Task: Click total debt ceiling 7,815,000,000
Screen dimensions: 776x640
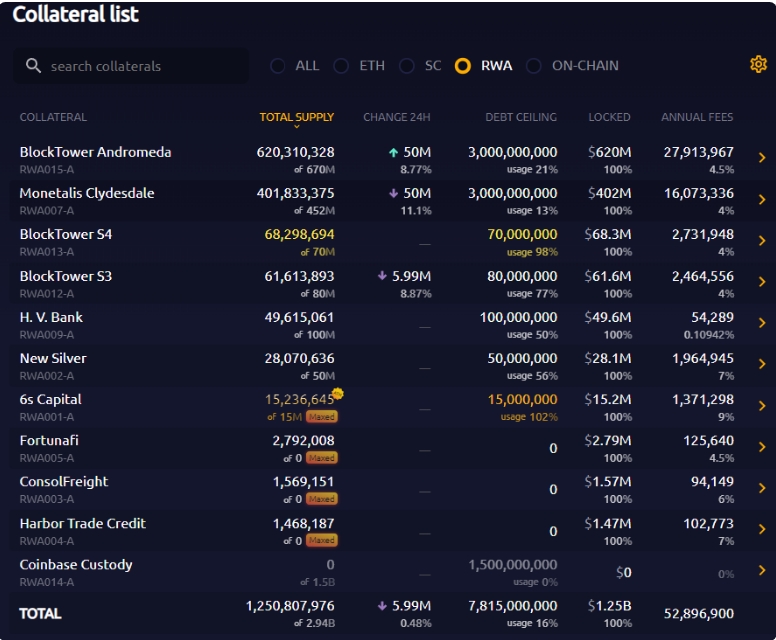Action: click(x=513, y=605)
